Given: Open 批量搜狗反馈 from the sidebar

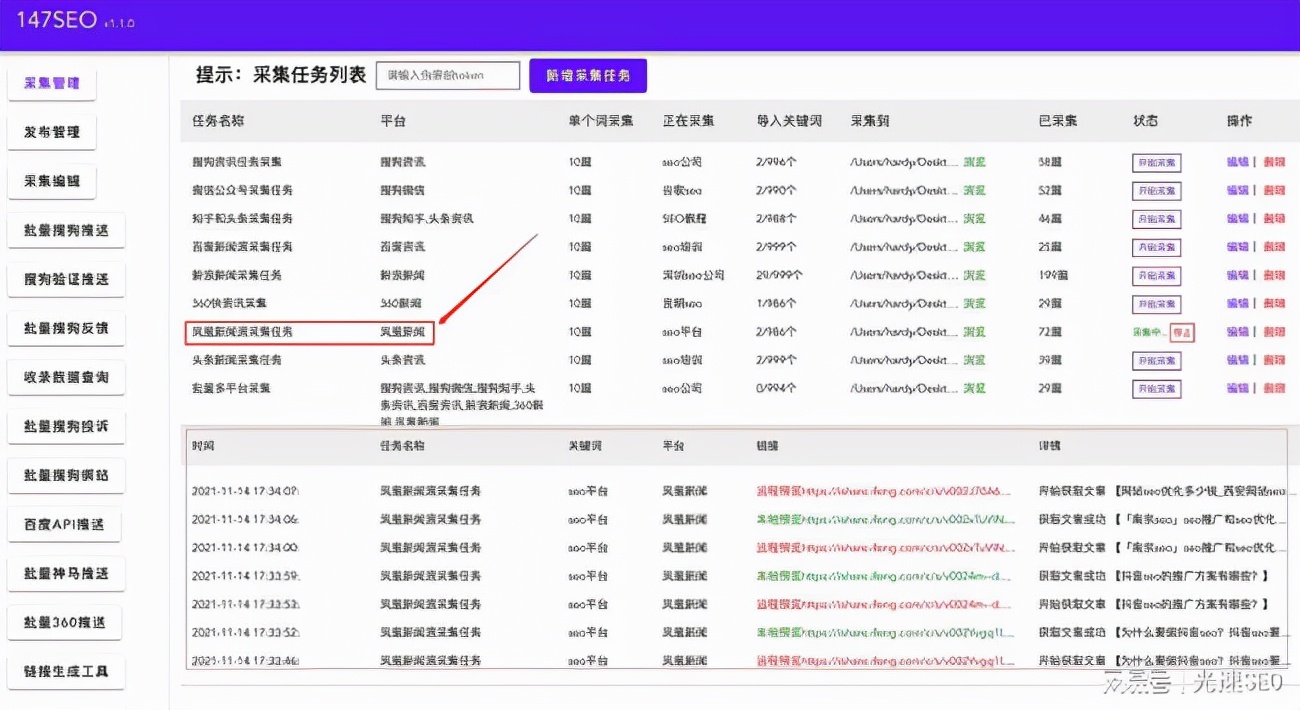Looking at the screenshot, I should pos(66,328).
